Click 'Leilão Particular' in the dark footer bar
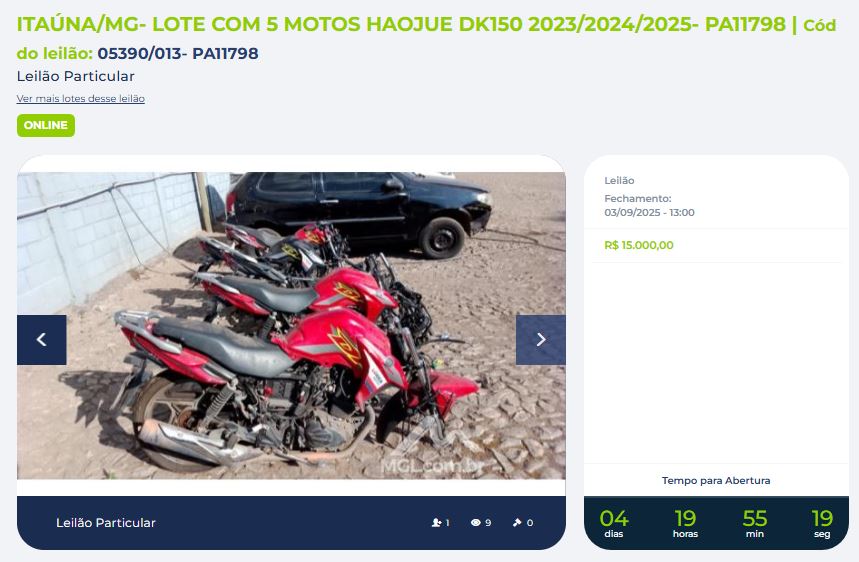The height and width of the screenshot is (562, 859). pyautogui.click(x=106, y=523)
